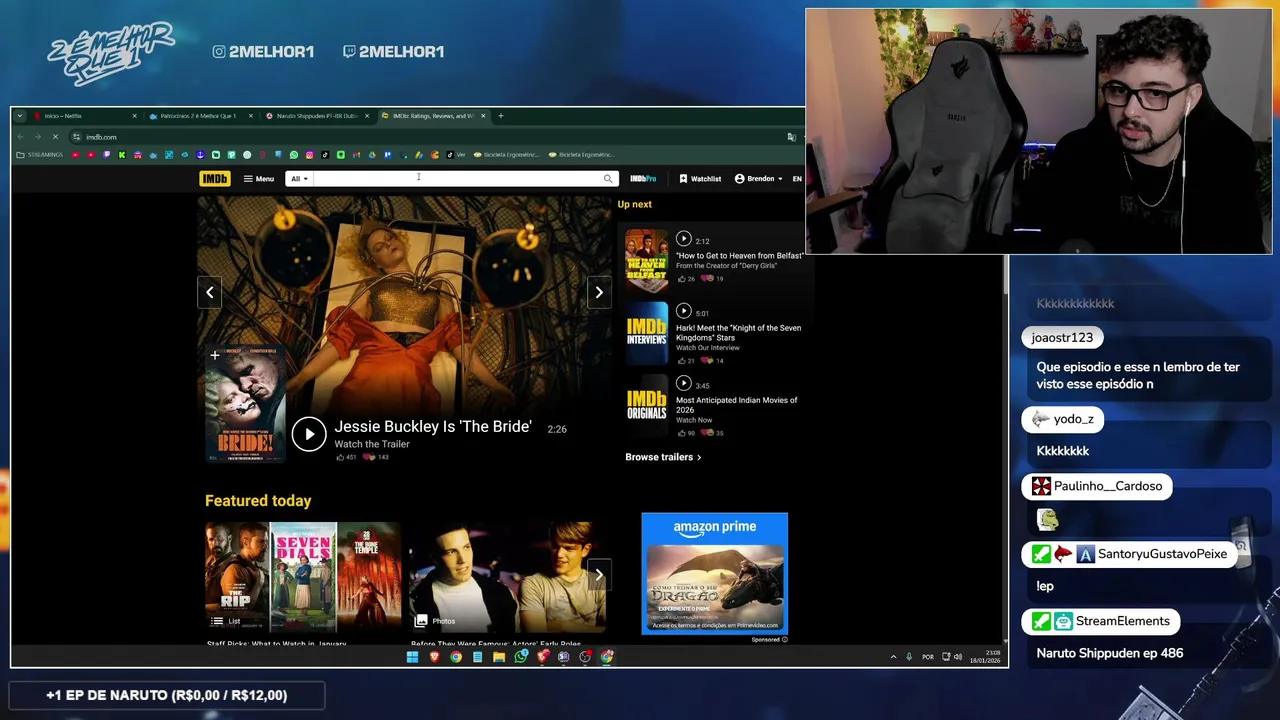
Task: Click the POR keyboard language indicator
Action: [928, 657]
